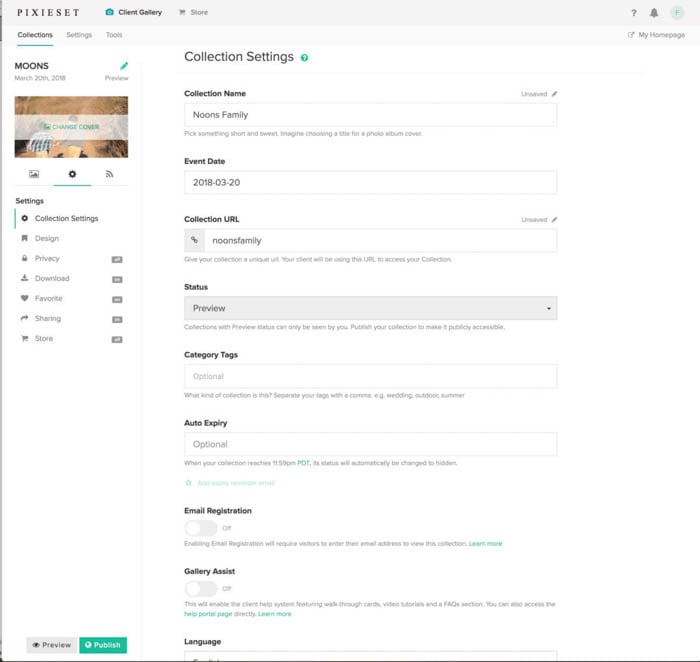Open the activity feed icon tab

pos(109,174)
